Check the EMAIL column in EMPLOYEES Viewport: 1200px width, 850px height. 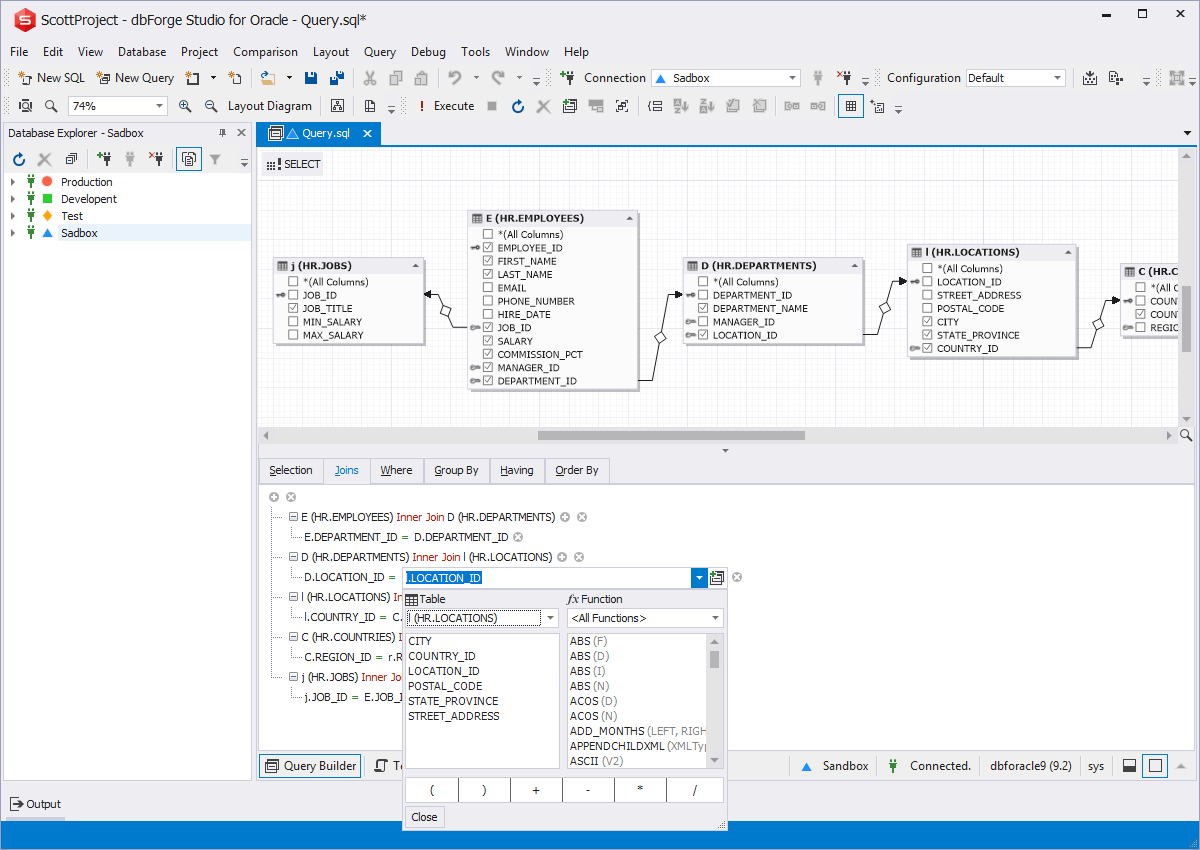click(x=488, y=288)
